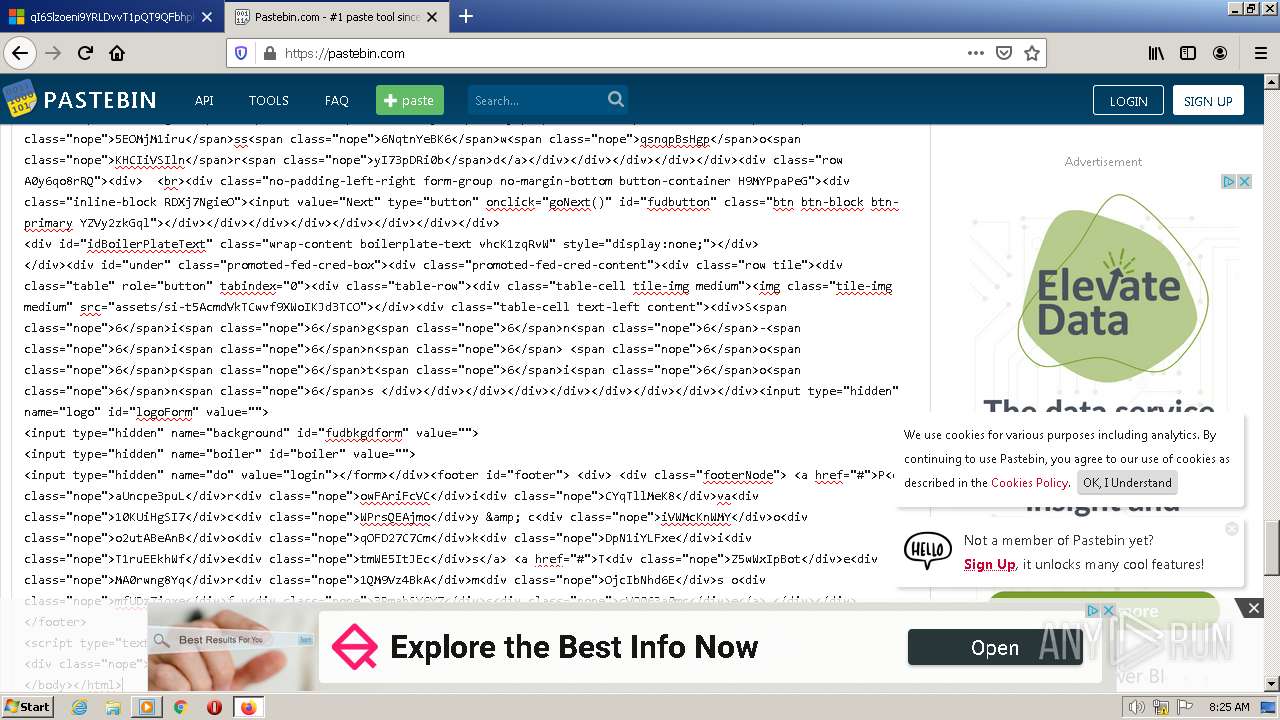Open the FAQ menu link
Screen dimensions: 1280x720
tap(337, 100)
